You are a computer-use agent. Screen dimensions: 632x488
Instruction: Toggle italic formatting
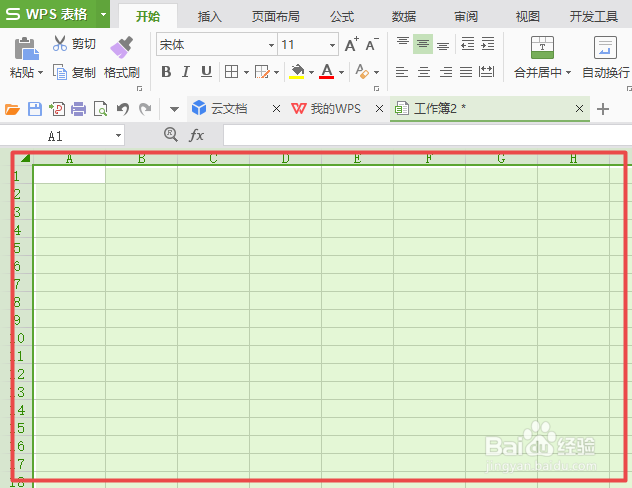coord(185,72)
